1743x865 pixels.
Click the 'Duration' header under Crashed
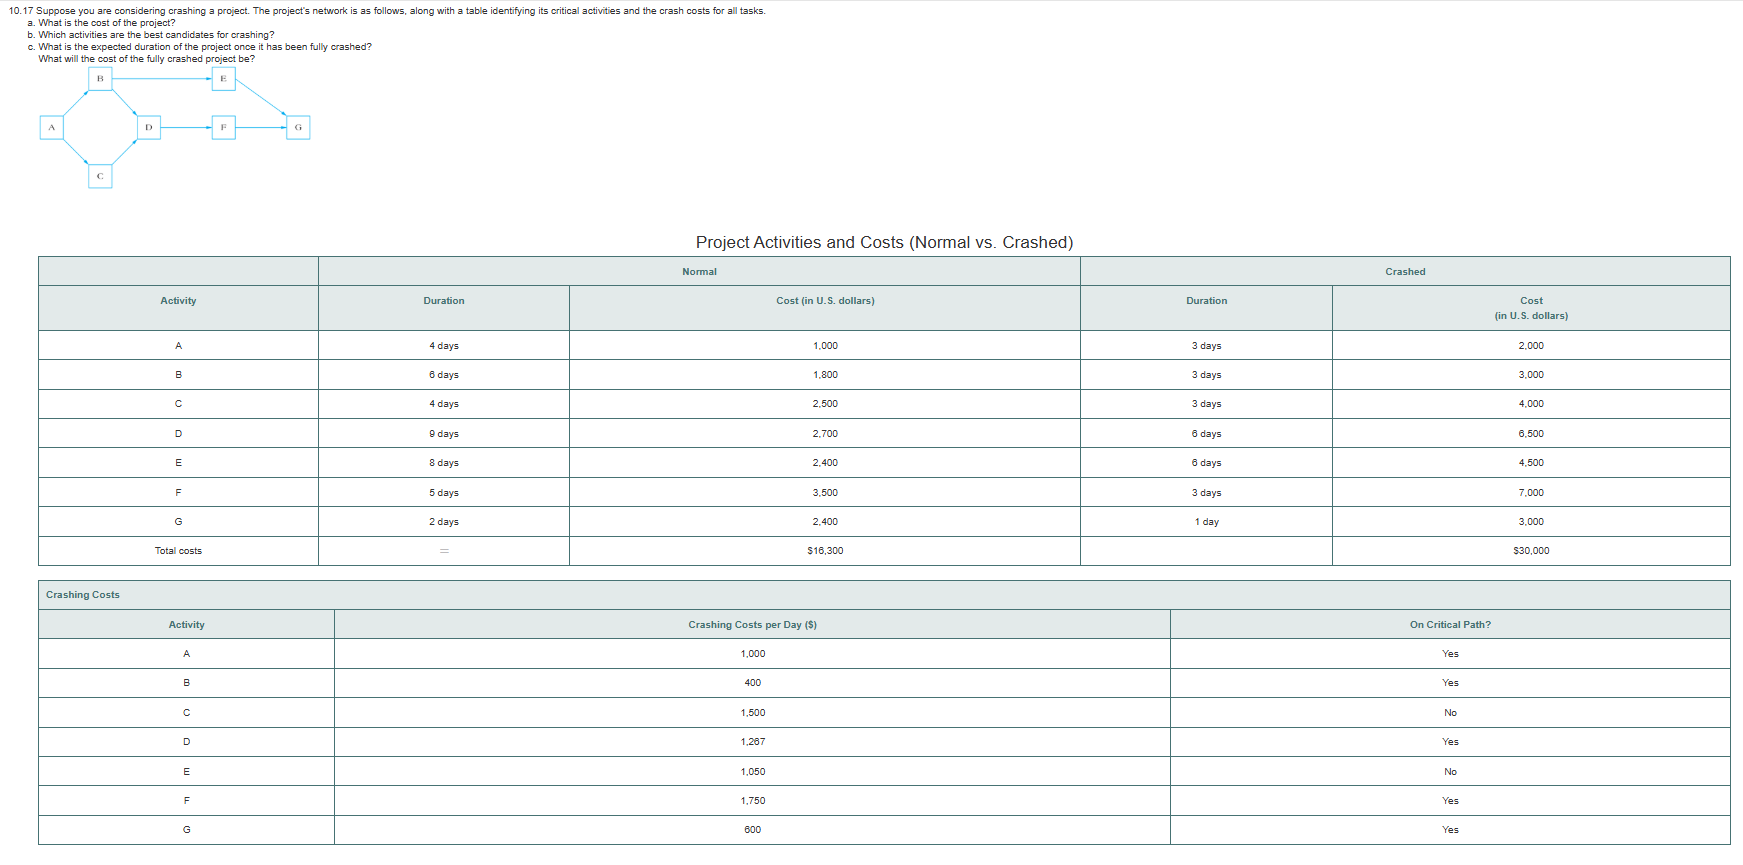[x=1206, y=301]
